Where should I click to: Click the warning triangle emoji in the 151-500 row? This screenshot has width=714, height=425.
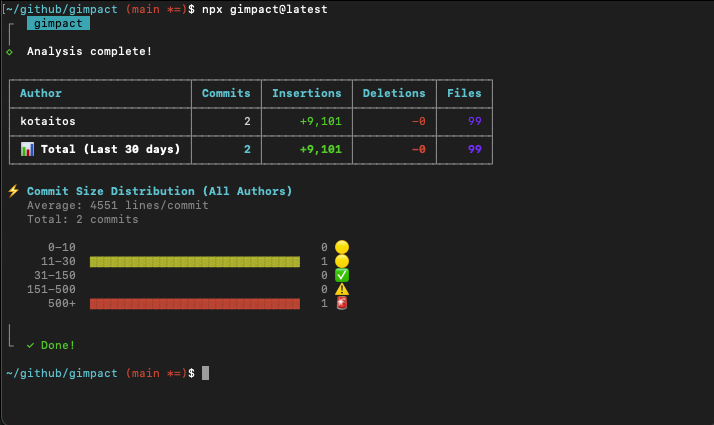coord(342,289)
